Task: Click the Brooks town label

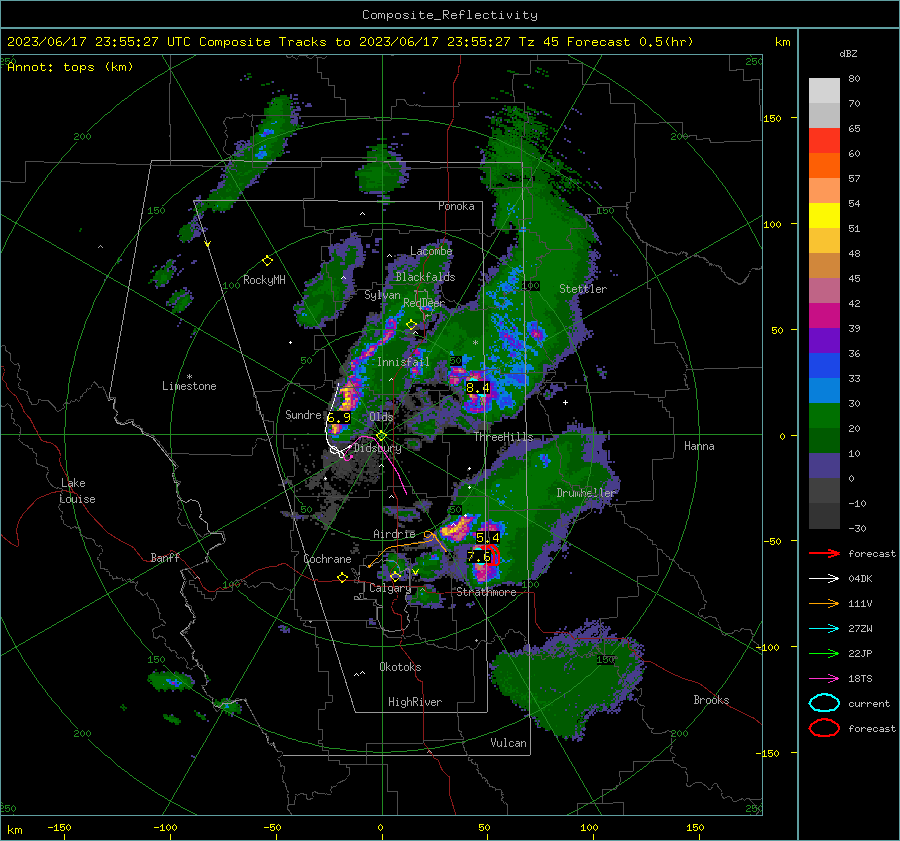Action: tap(711, 700)
